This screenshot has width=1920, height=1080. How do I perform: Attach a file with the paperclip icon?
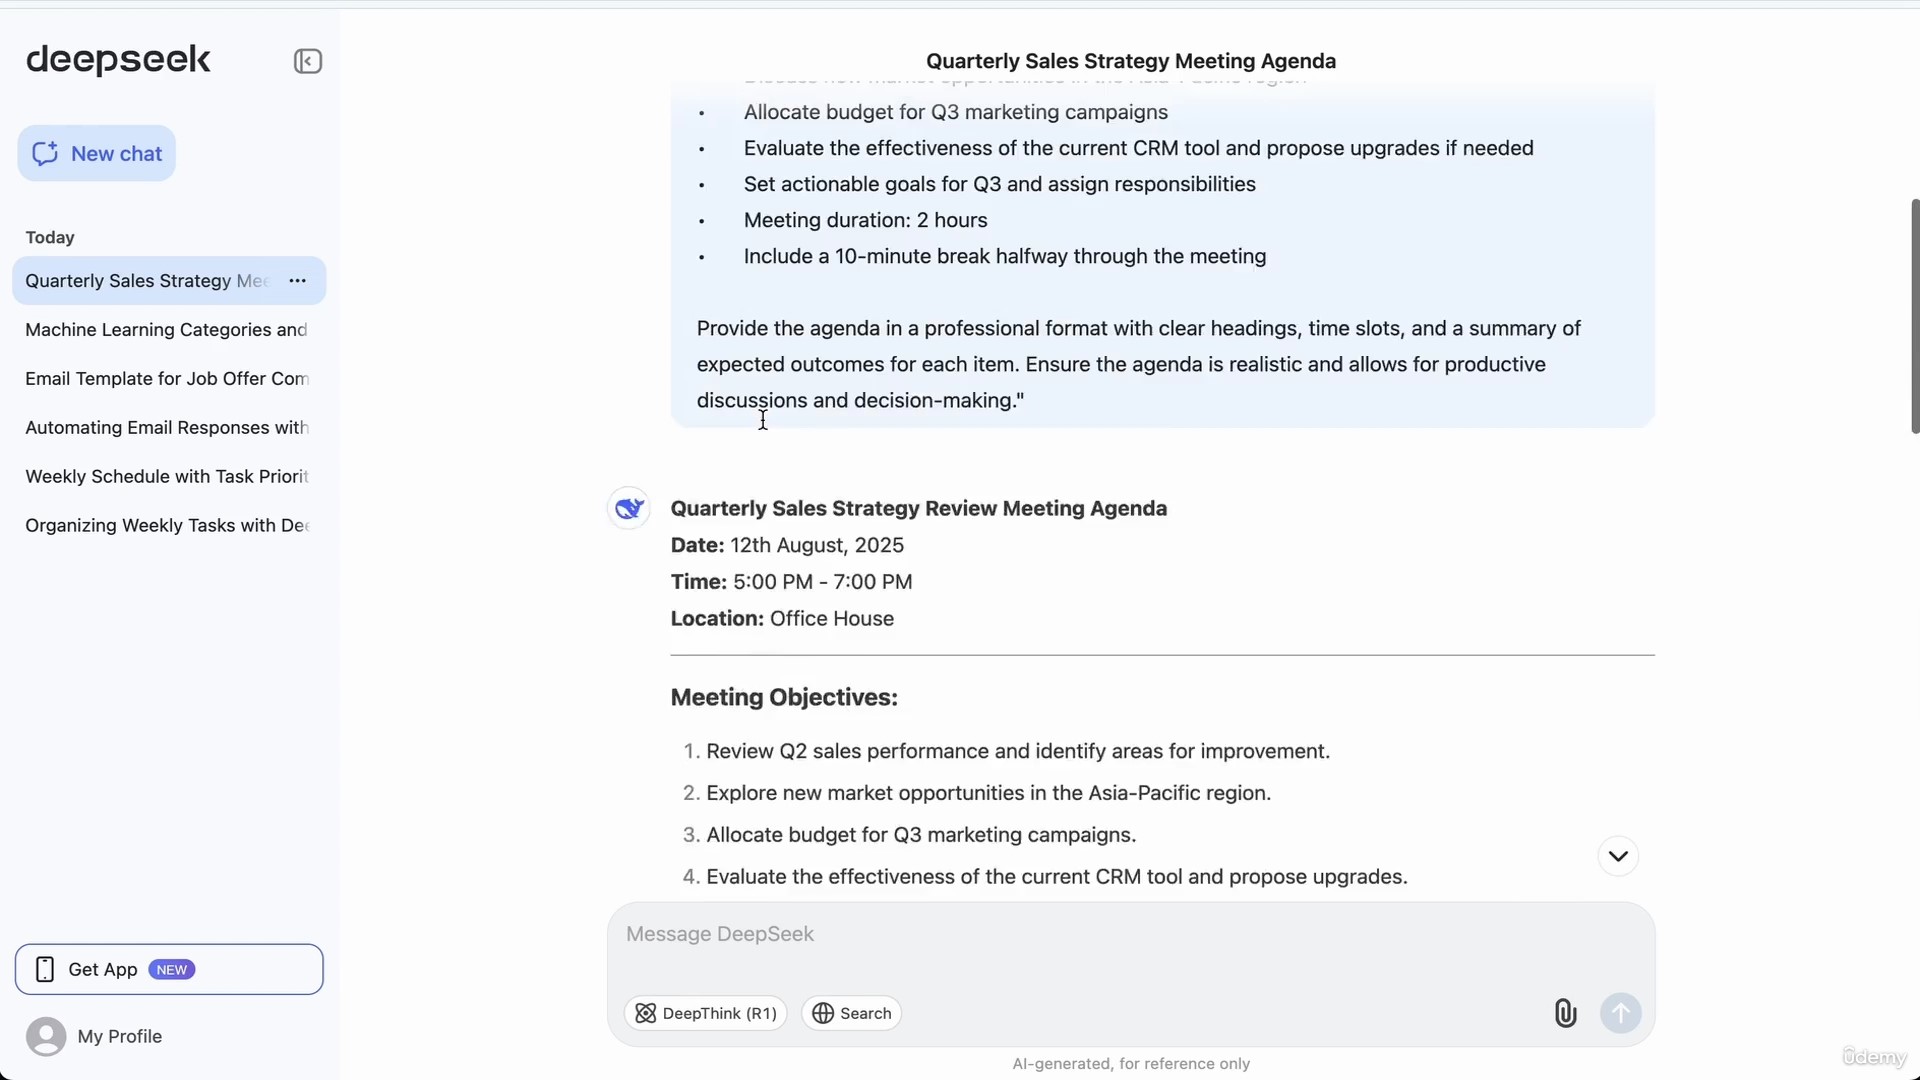pyautogui.click(x=1565, y=1013)
